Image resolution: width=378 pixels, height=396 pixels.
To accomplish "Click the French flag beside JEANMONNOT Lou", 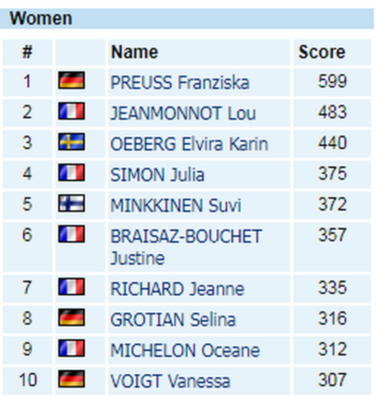I will point(72,111).
